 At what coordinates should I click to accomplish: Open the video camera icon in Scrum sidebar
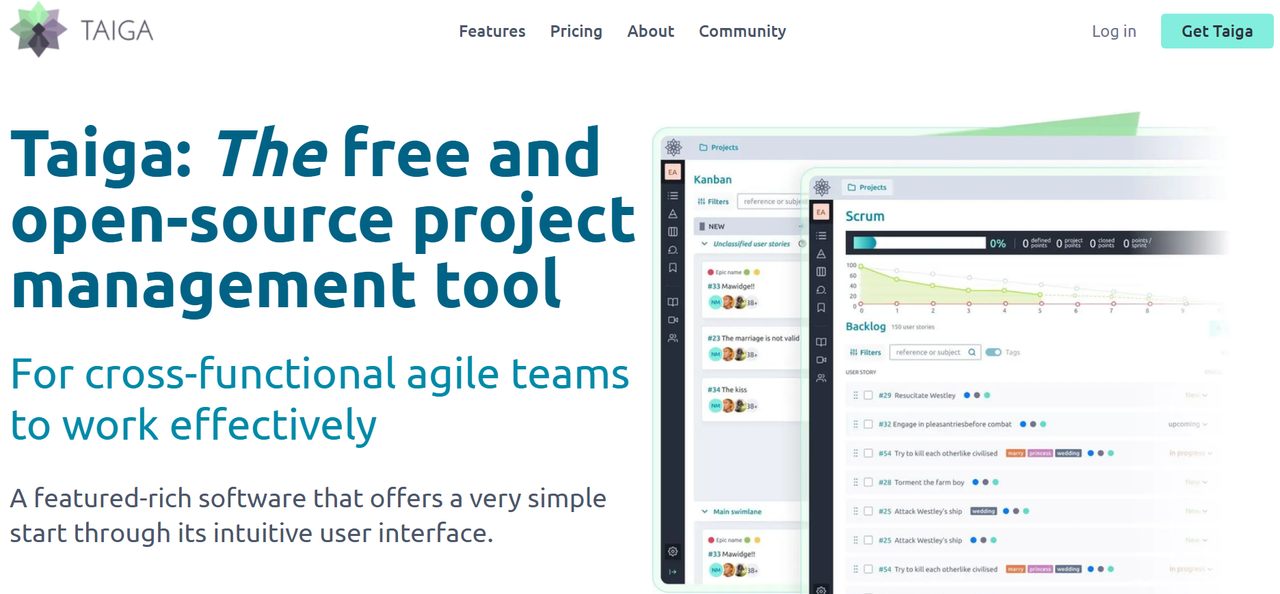pyautogui.click(x=821, y=360)
